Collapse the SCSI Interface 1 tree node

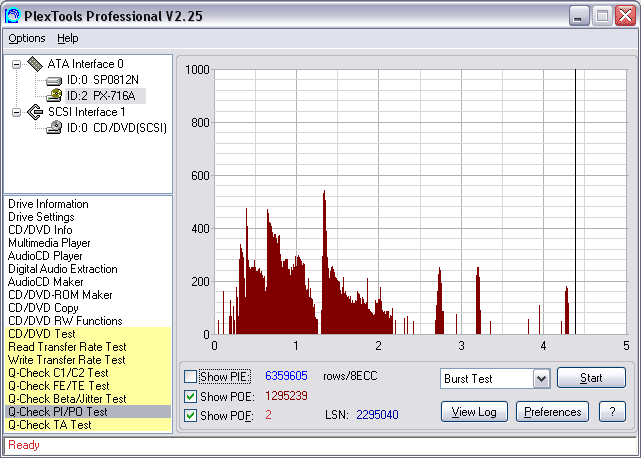point(16,112)
